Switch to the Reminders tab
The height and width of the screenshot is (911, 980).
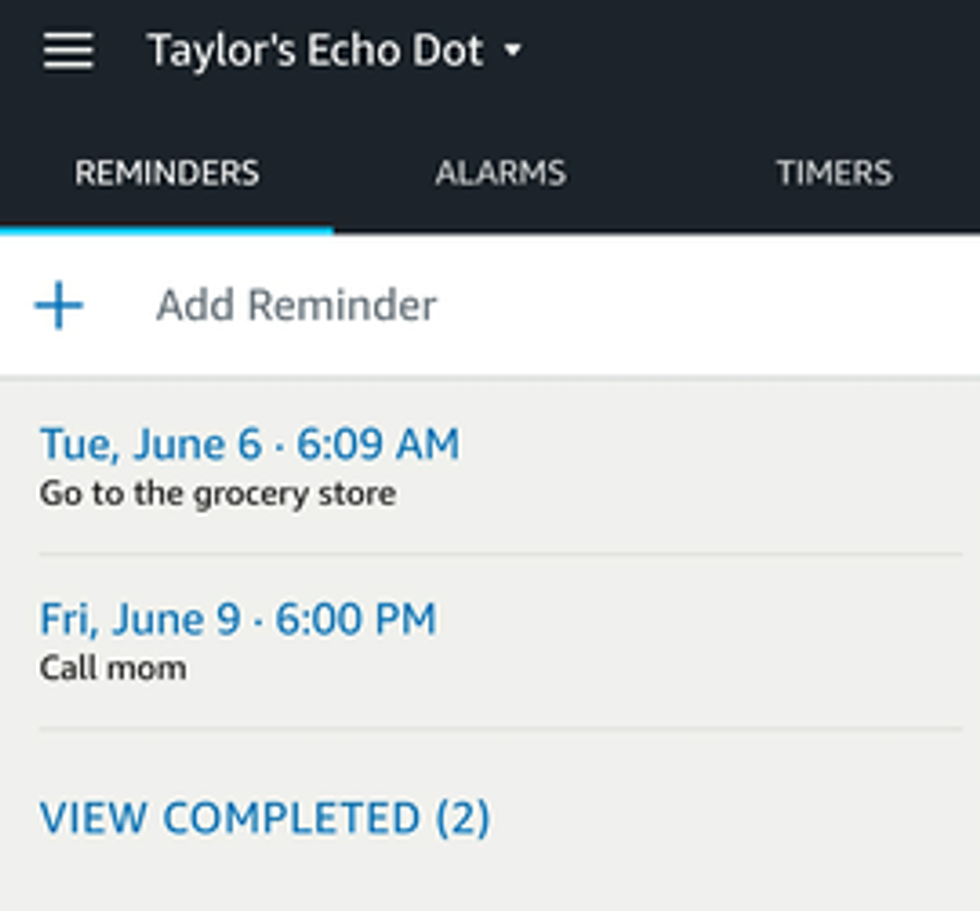[x=167, y=173]
